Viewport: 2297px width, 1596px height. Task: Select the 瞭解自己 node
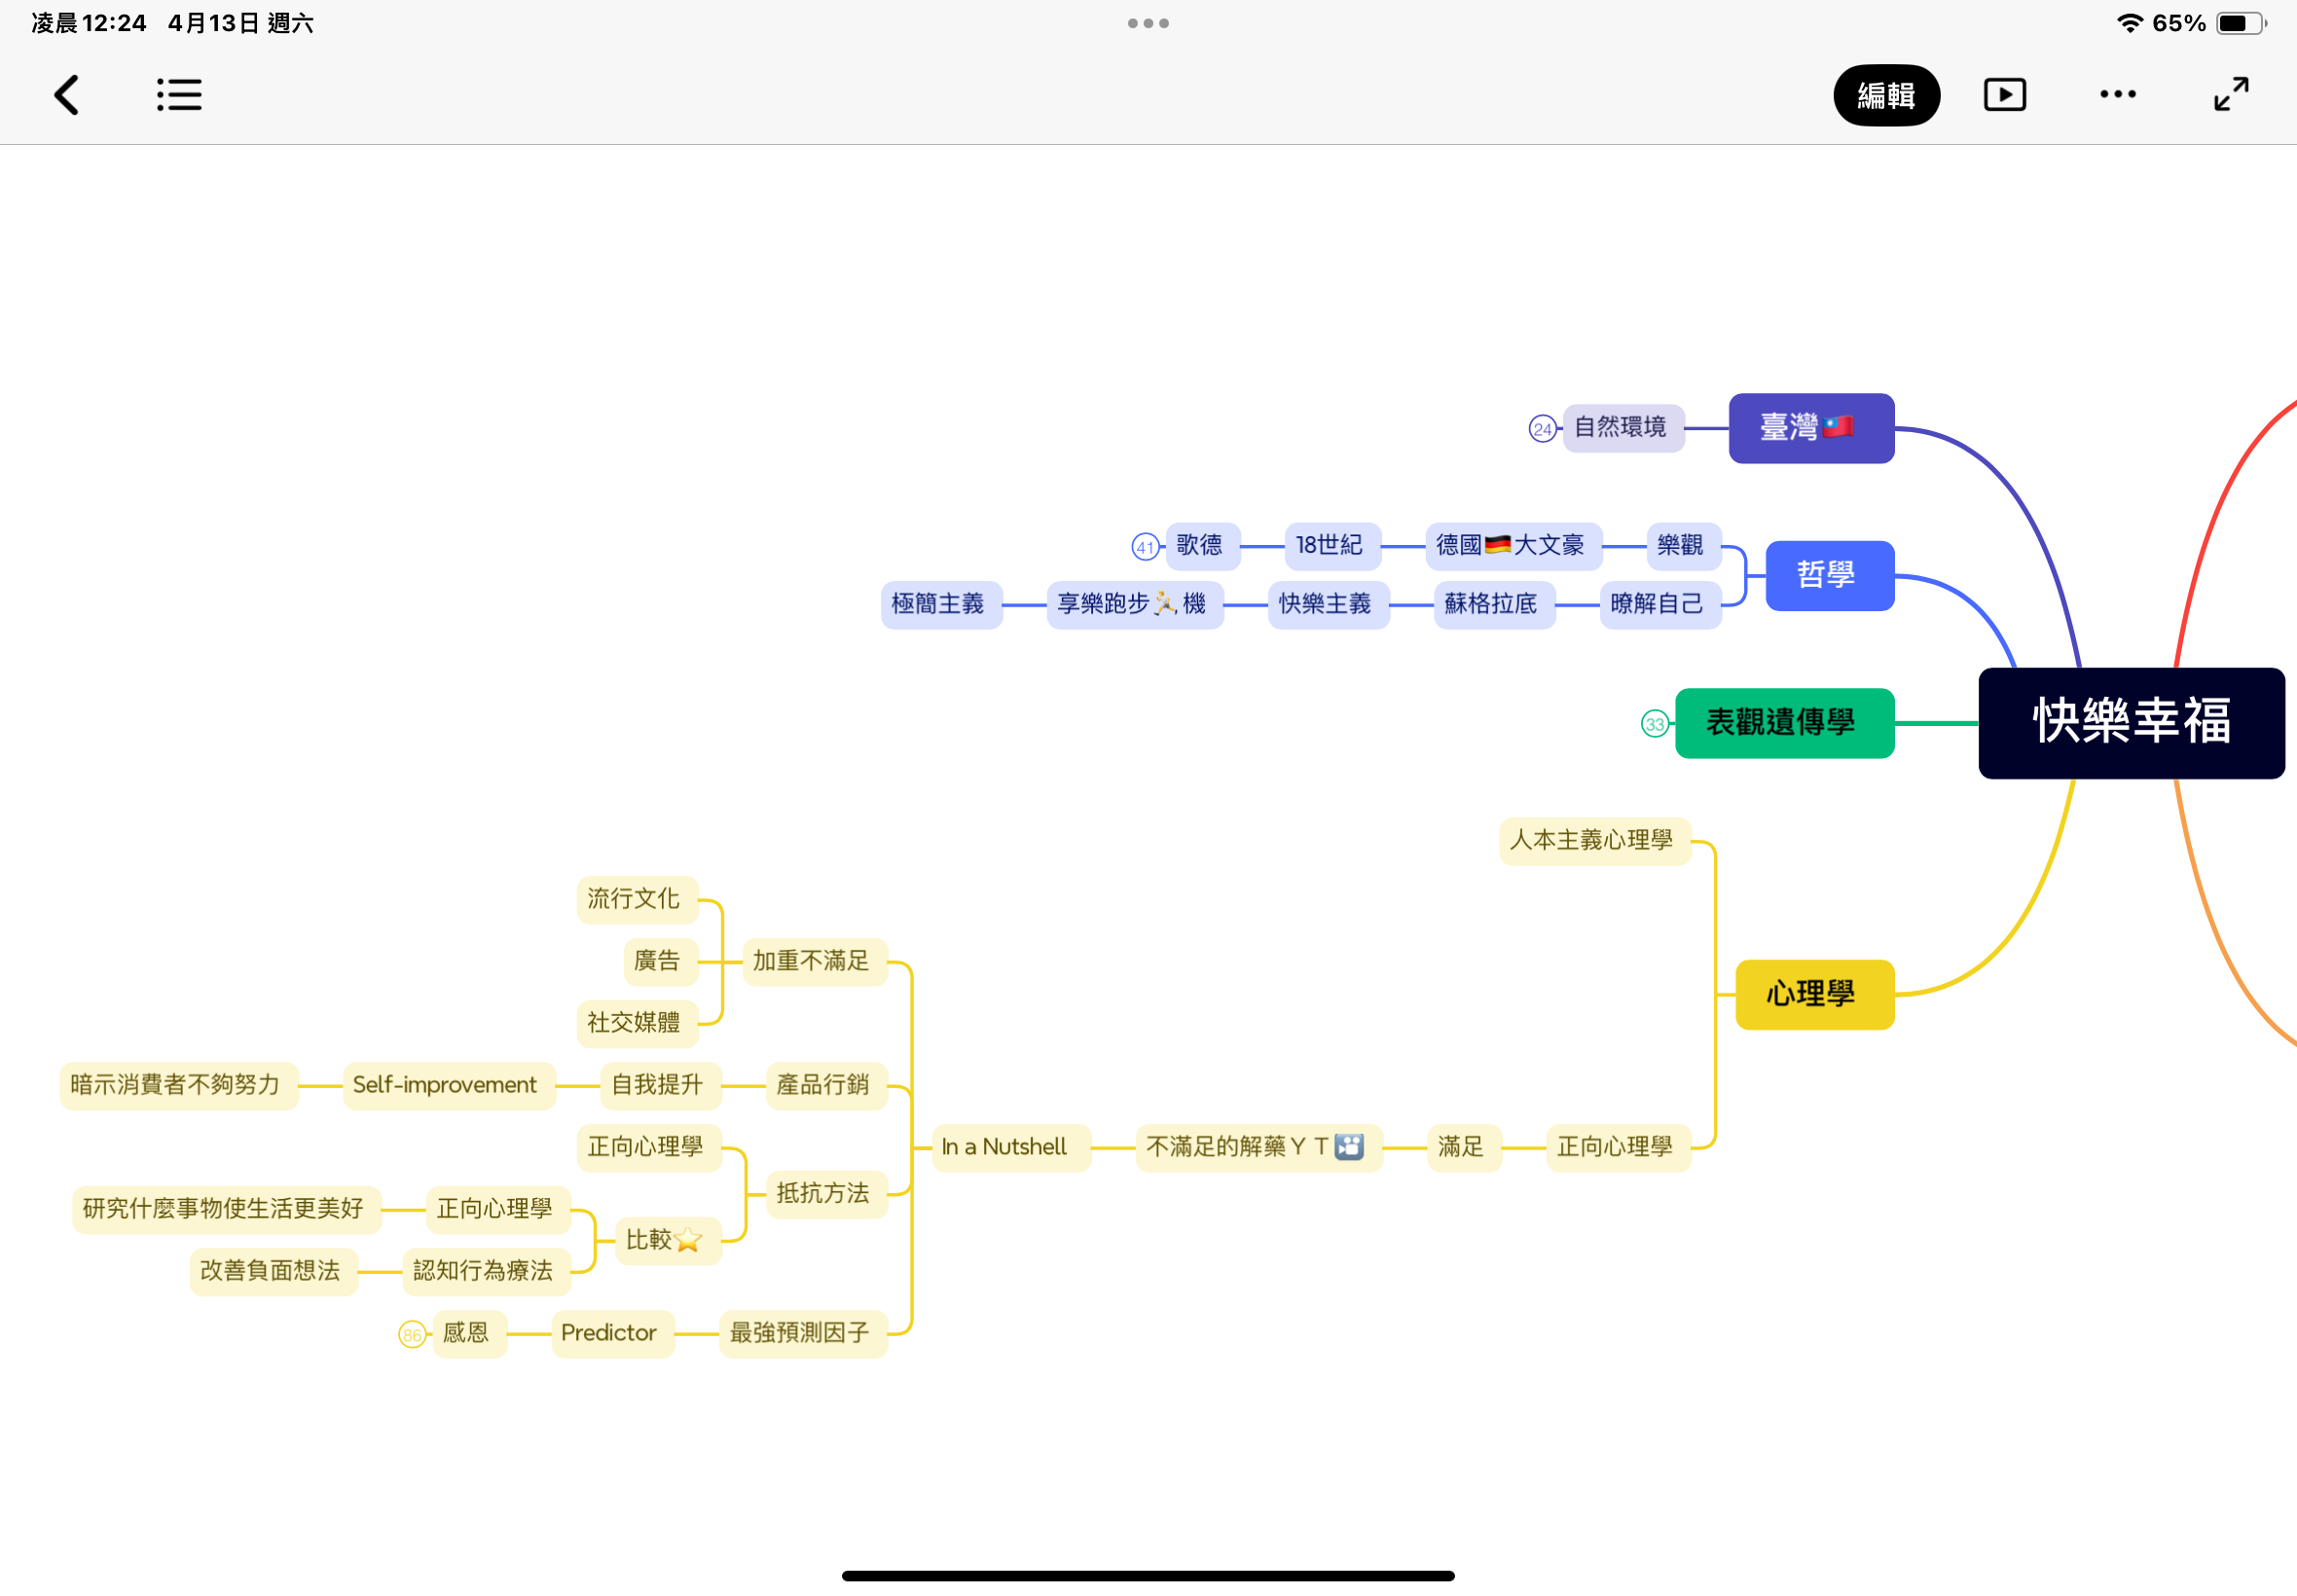coord(1660,604)
